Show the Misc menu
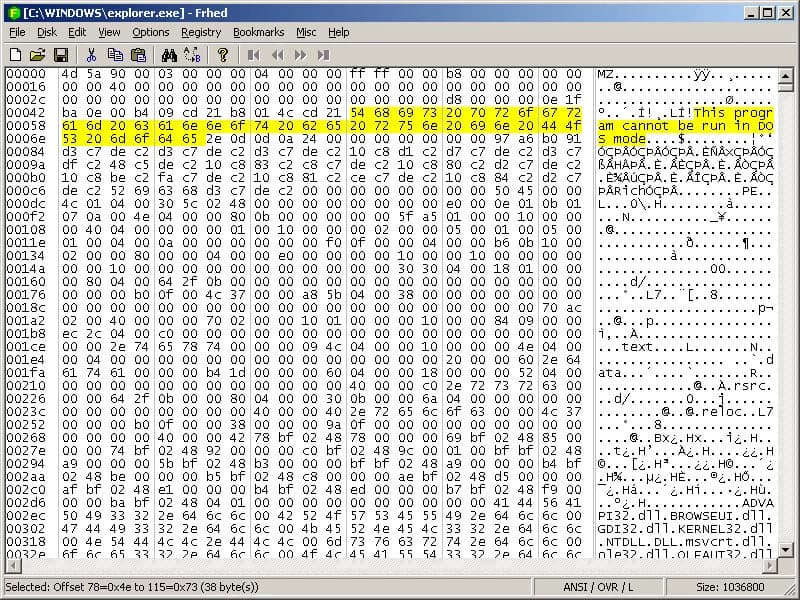Viewport: 800px width, 600px height. pyautogui.click(x=306, y=32)
